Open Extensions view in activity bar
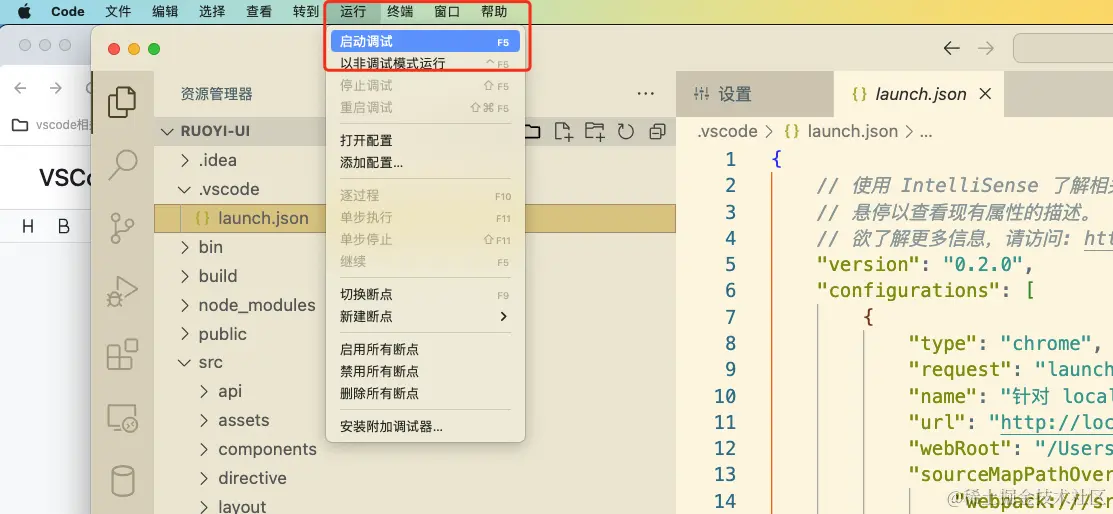The height and width of the screenshot is (514, 1113). (122, 354)
